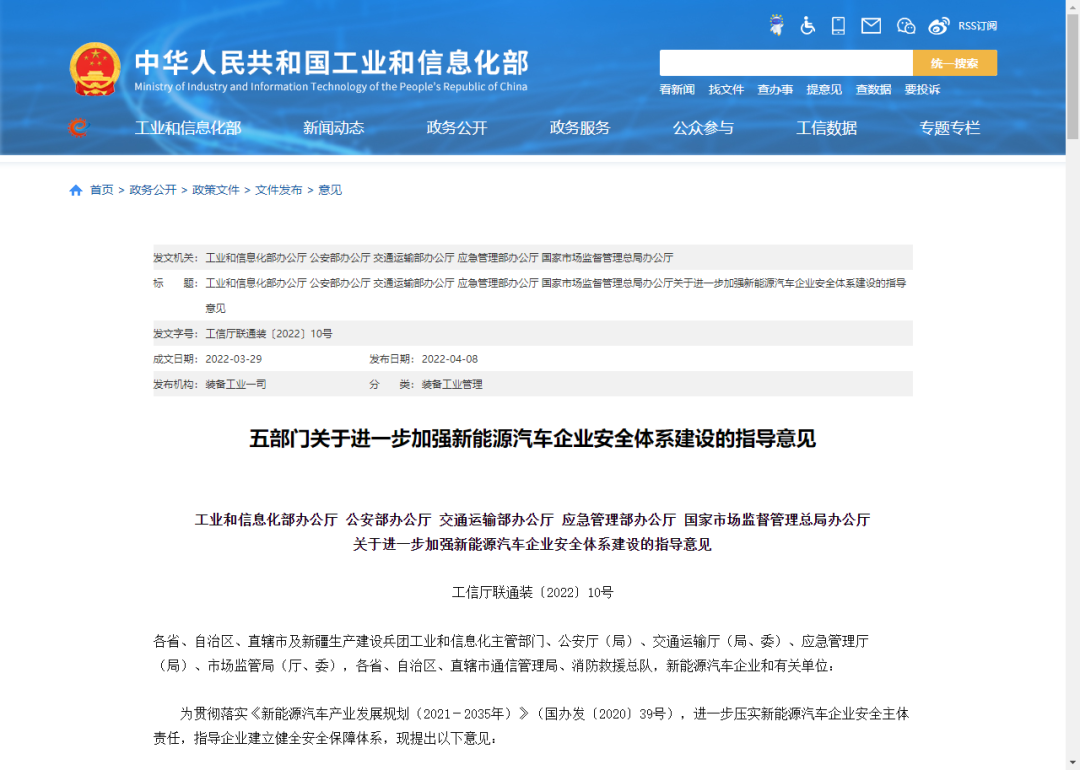This screenshot has width=1080, height=770.
Task: Click the heading 五部门关于进一步加强新能源汽车企业安全体系建设的指导意见
Action: [532, 439]
